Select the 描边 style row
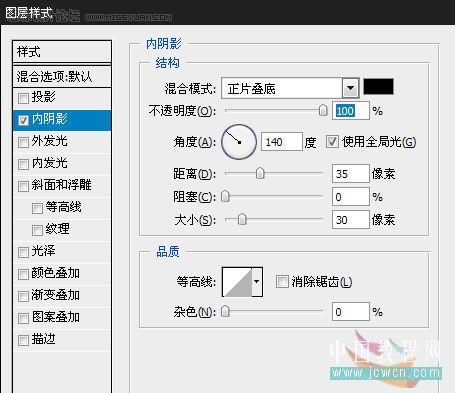455x393 pixels. coord(62,340)
